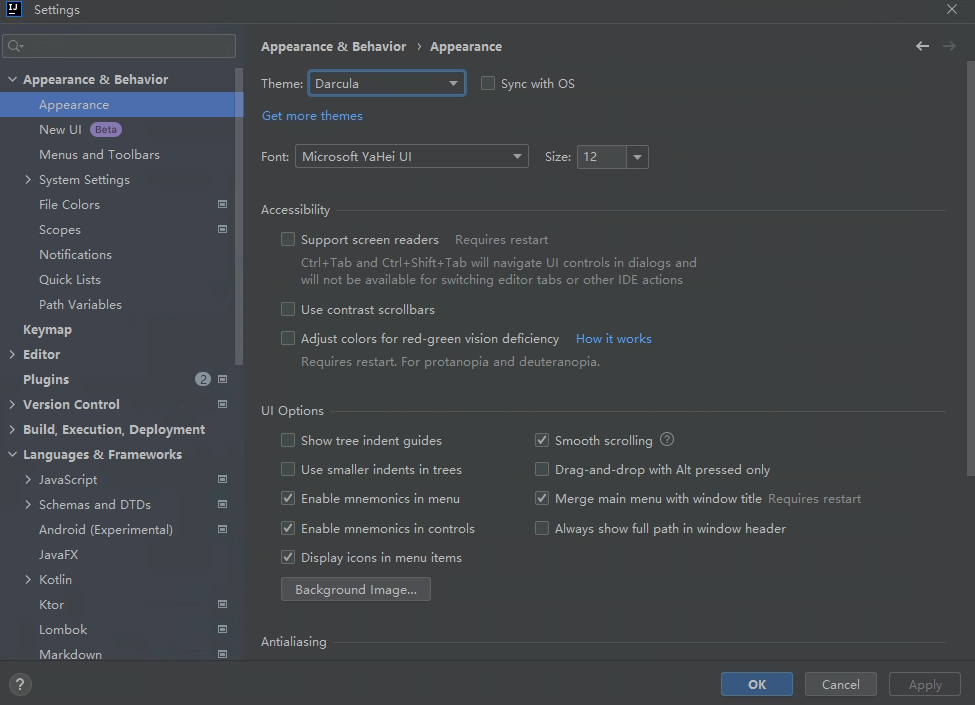Click the project-level icon beside File Colors

pos(222,204)
